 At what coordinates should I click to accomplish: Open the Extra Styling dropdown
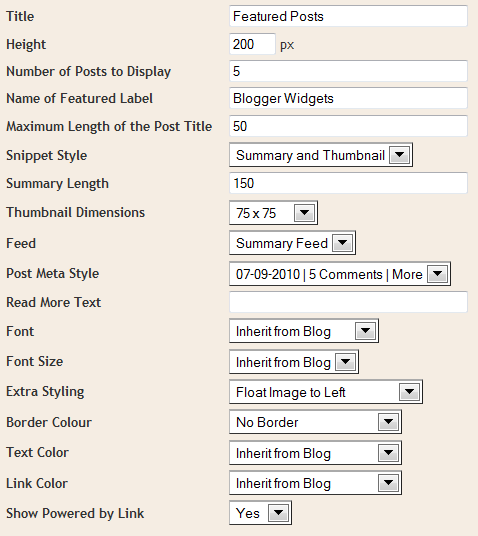(x=326, y=392)
